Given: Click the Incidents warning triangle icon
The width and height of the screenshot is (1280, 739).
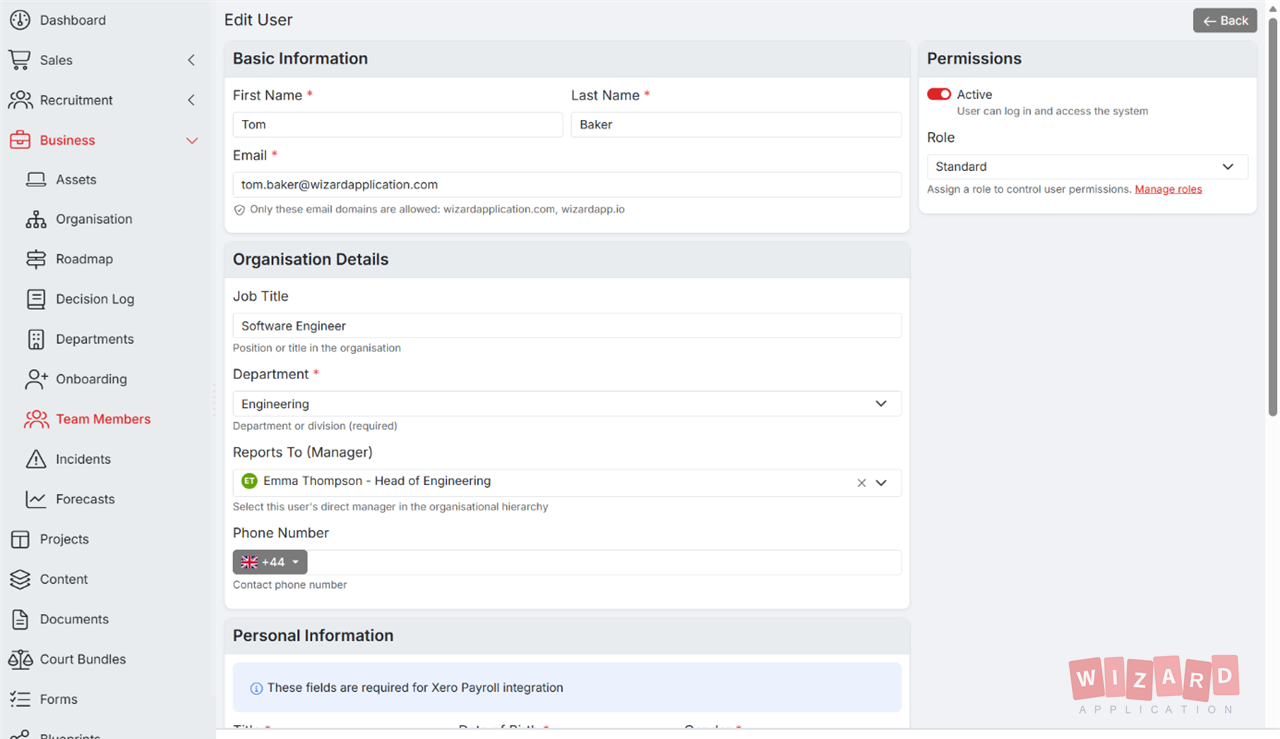Looking at the screenshot, I should (36, 459).
